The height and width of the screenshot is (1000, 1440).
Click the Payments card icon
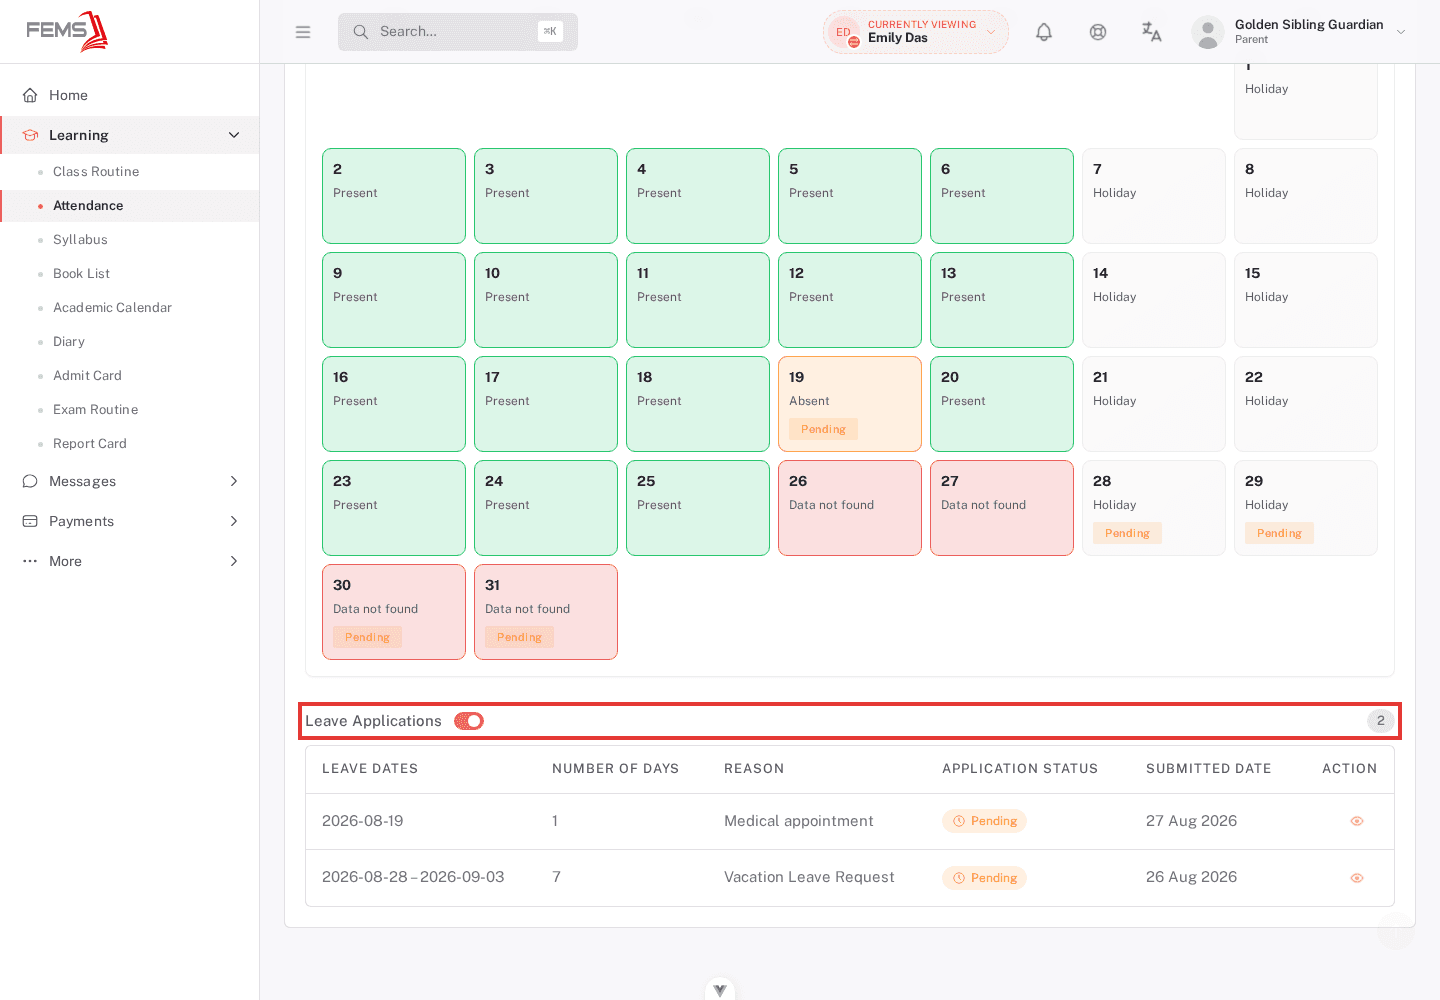point(30,521)
